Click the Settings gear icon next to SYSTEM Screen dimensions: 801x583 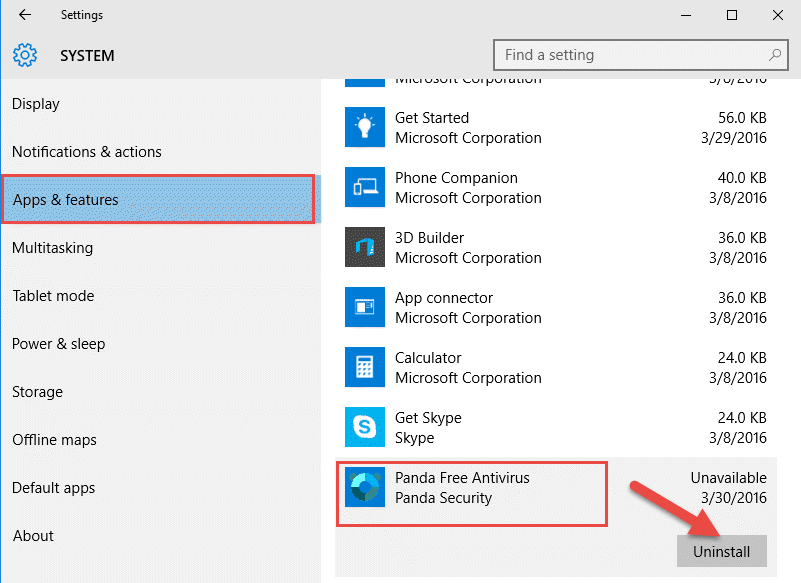pos(25,55)
